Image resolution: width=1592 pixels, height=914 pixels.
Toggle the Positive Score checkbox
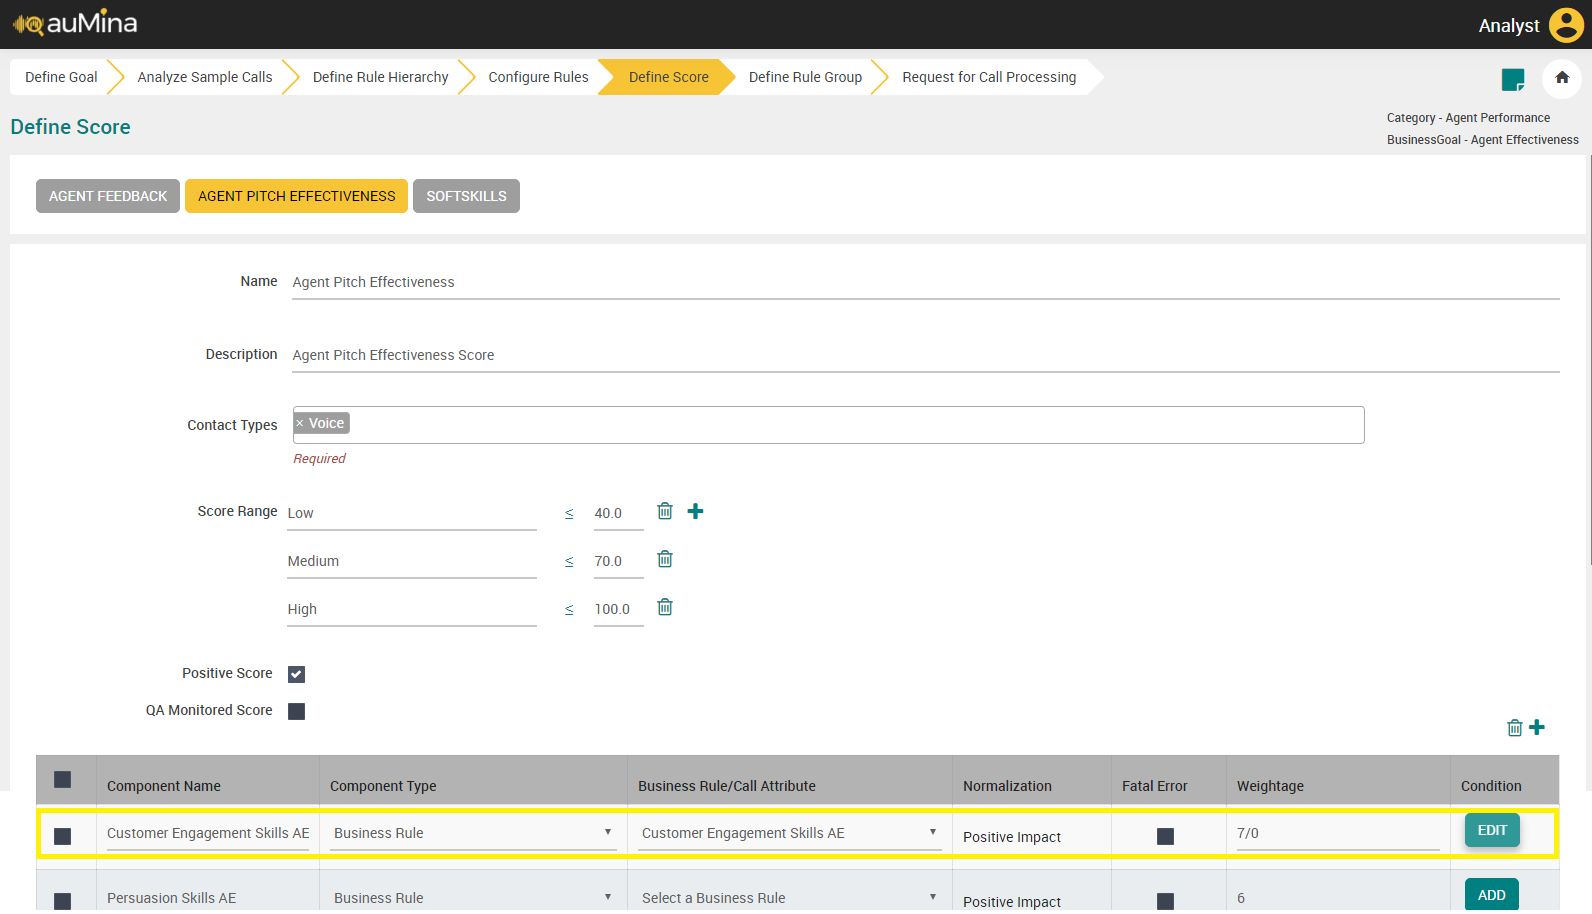coord(296,674)
